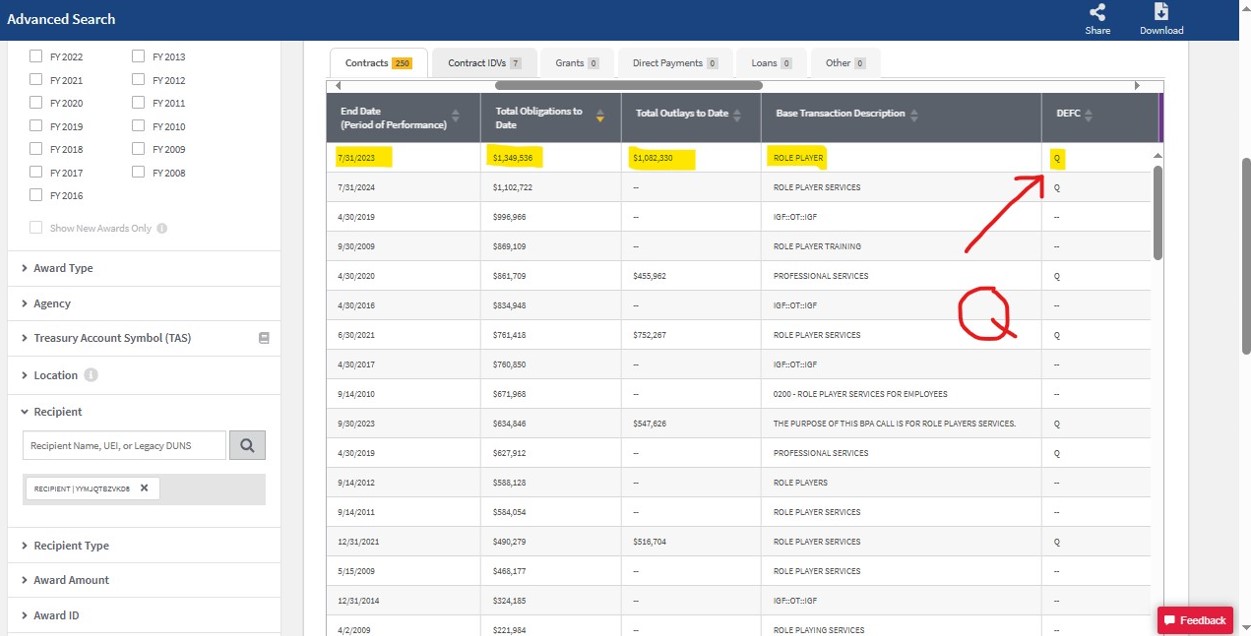Check the FY 2008 checkbox
The height and width of the screenshot is (636, 1251).
pyautogui.click(x=138, y=172)
